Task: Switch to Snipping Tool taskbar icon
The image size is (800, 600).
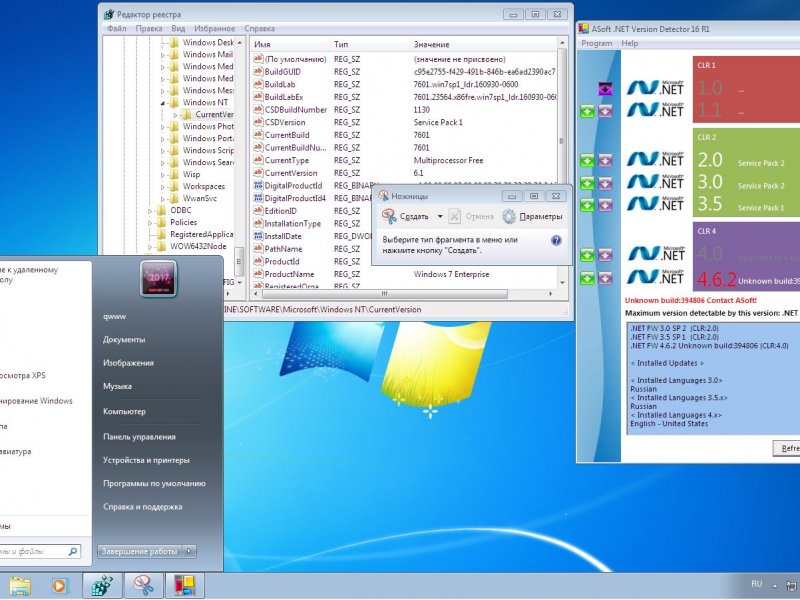Action: point(144,586)
